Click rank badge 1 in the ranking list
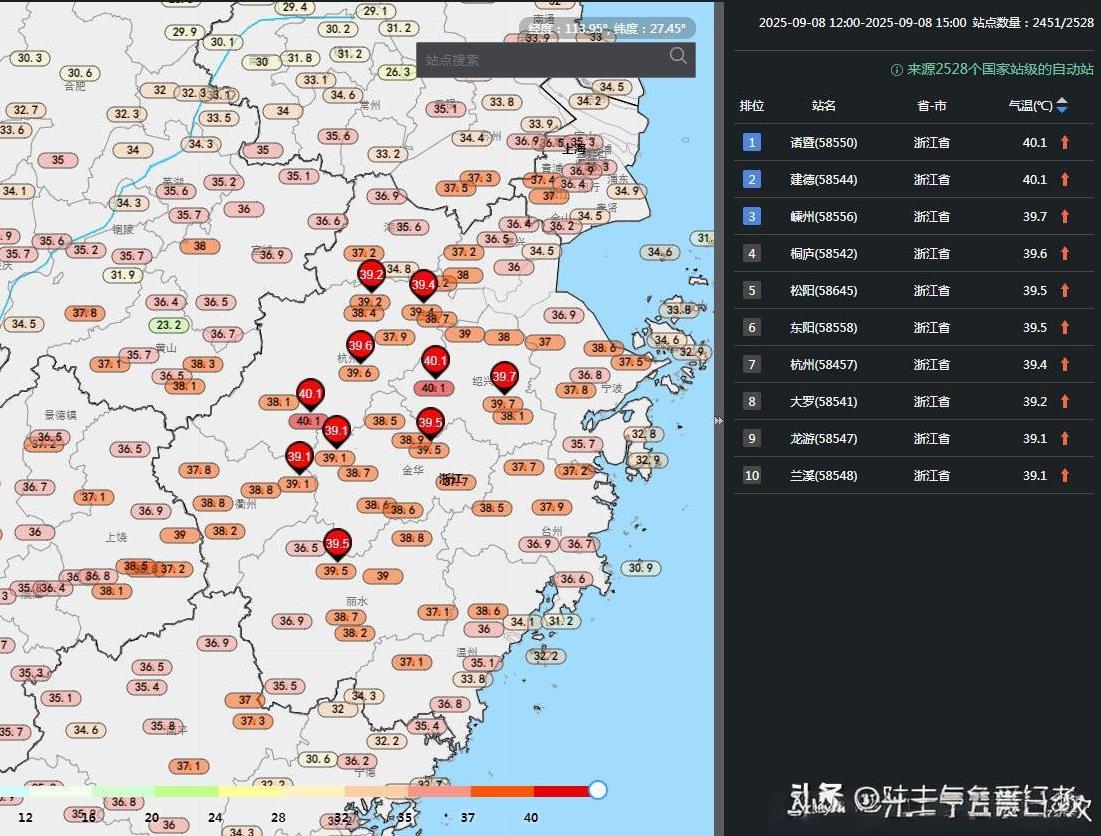This screenshot has width=1101, height=836. tap(751, 142)
